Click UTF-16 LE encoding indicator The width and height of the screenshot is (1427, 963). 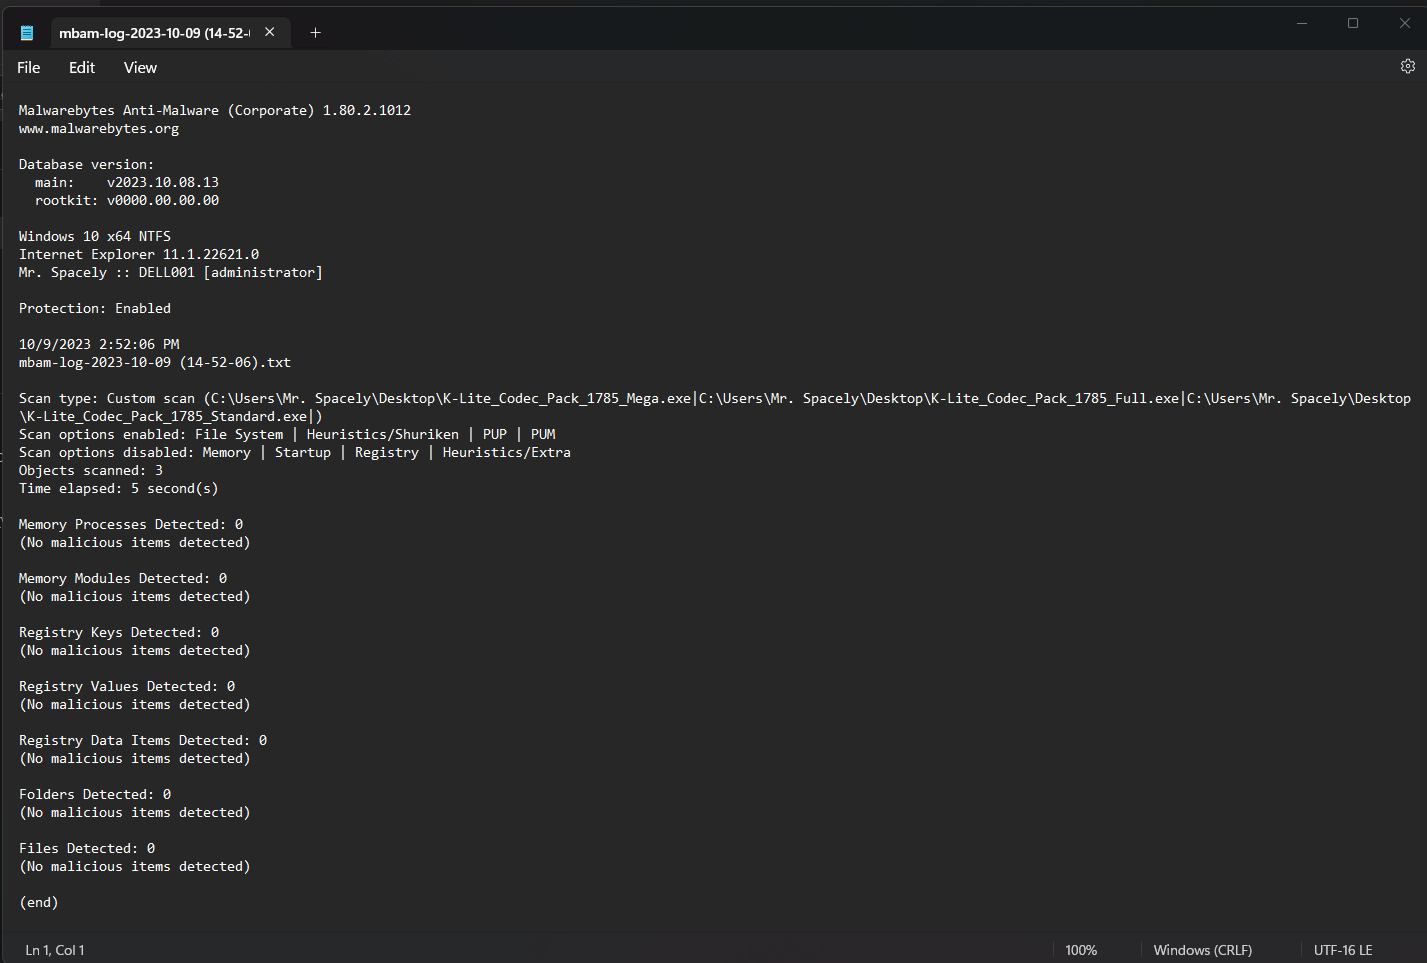click(x=1343, y=950)
